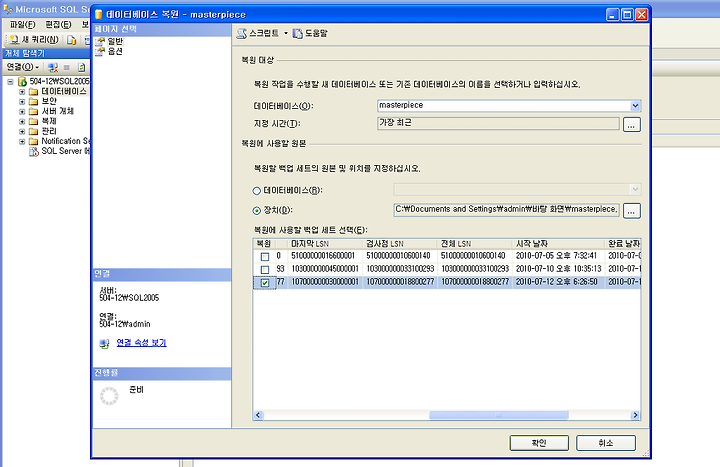Collapse the 504-12\SQL2005 server node
This screenshot has width=720, height=467.
coord(11,82)
